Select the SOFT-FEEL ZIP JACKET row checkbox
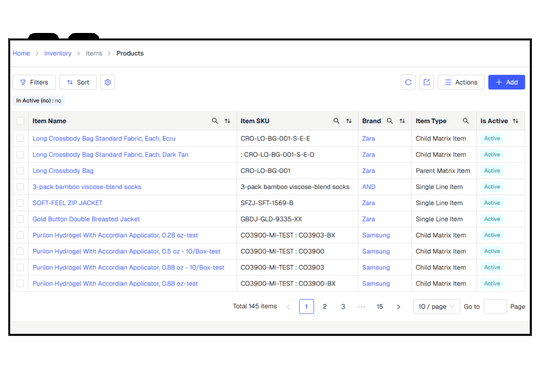 pyautogui.click(x=20, y=203)
